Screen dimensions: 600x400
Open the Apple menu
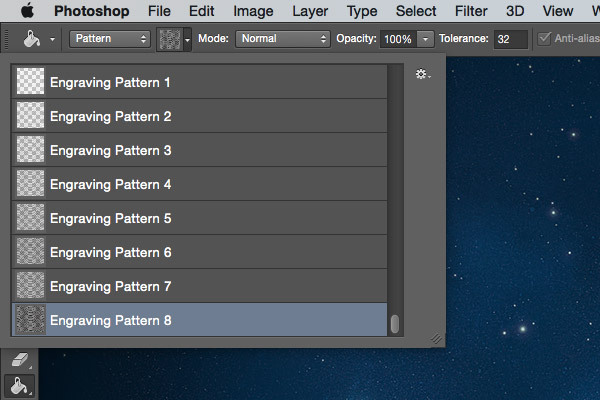(27, 11)
